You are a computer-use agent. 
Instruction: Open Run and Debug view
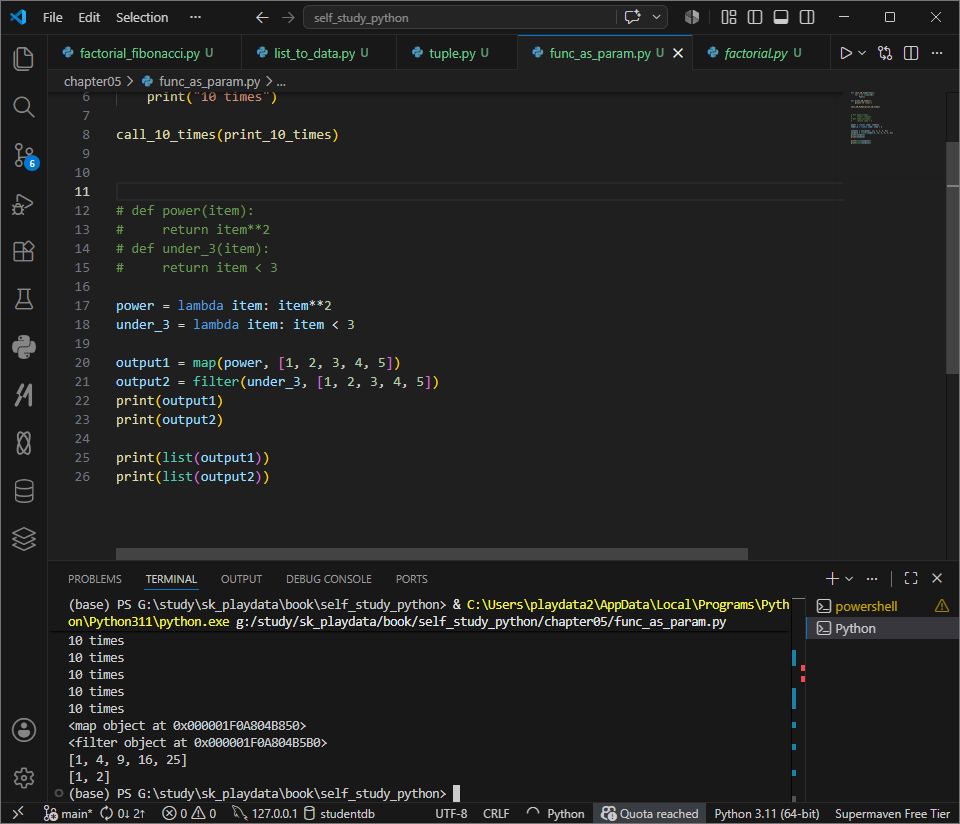pos(23,203)
